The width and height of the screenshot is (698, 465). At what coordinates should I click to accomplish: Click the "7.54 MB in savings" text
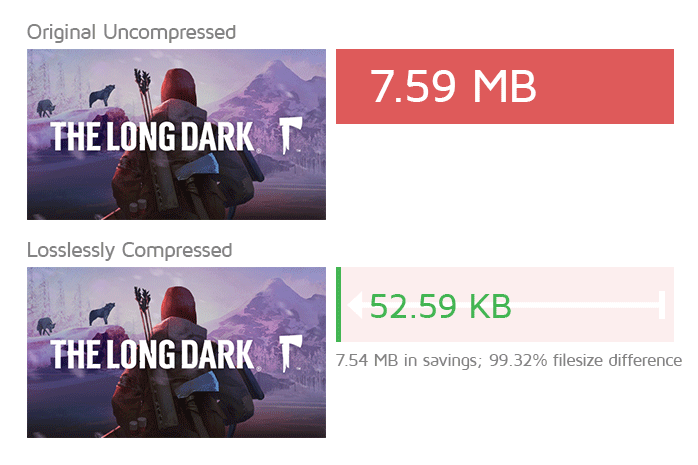[x=409, y=360]
